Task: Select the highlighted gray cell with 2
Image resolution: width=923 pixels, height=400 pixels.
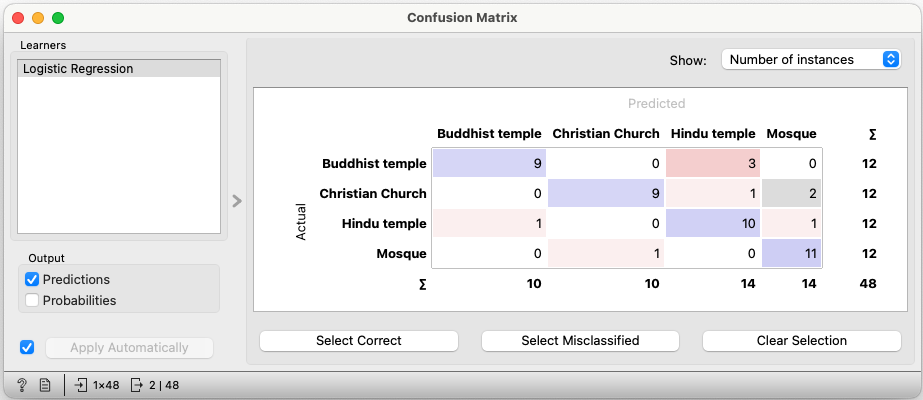Action: coord(791,194)
